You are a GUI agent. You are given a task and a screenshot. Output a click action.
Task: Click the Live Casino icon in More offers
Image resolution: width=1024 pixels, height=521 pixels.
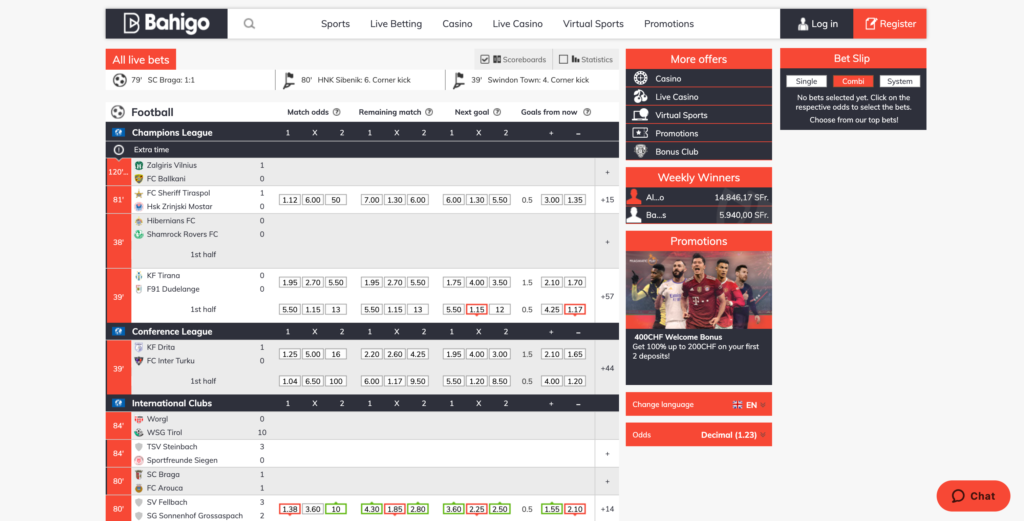pos(640,97)
